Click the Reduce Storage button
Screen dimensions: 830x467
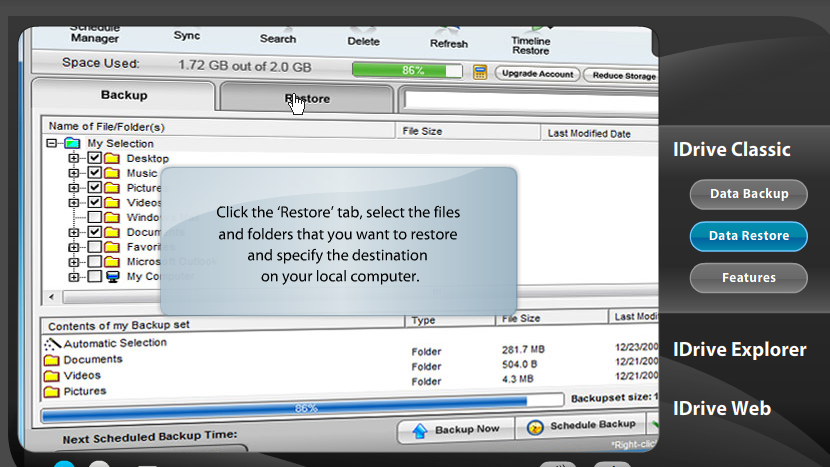[621, 76]
